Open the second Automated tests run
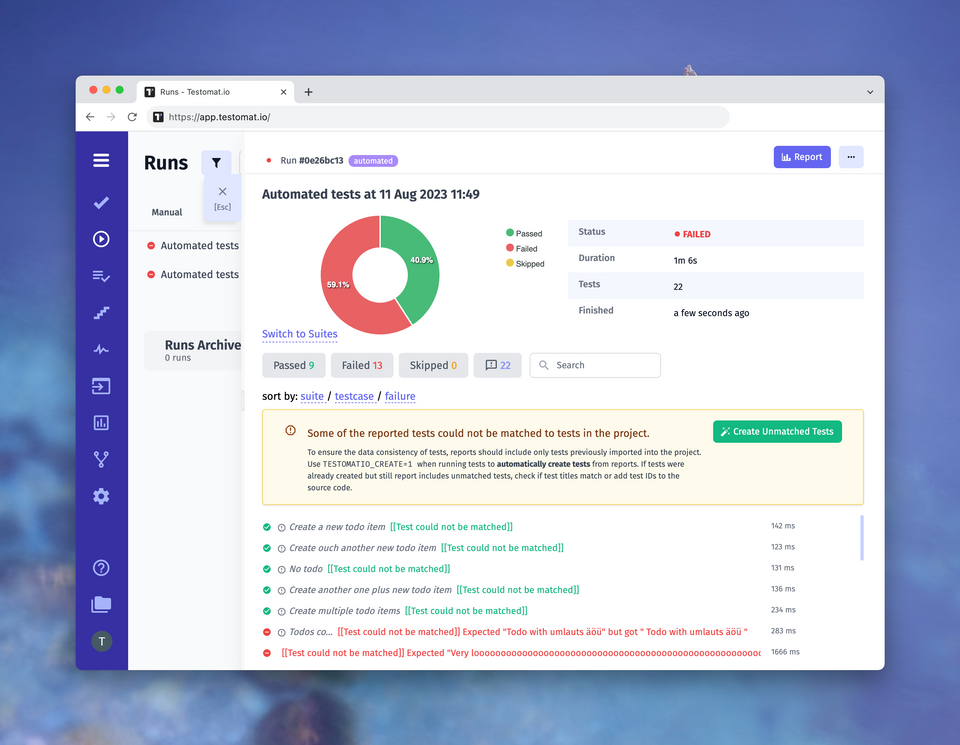Viewport: 960px width, 745px height. [193, 274]
